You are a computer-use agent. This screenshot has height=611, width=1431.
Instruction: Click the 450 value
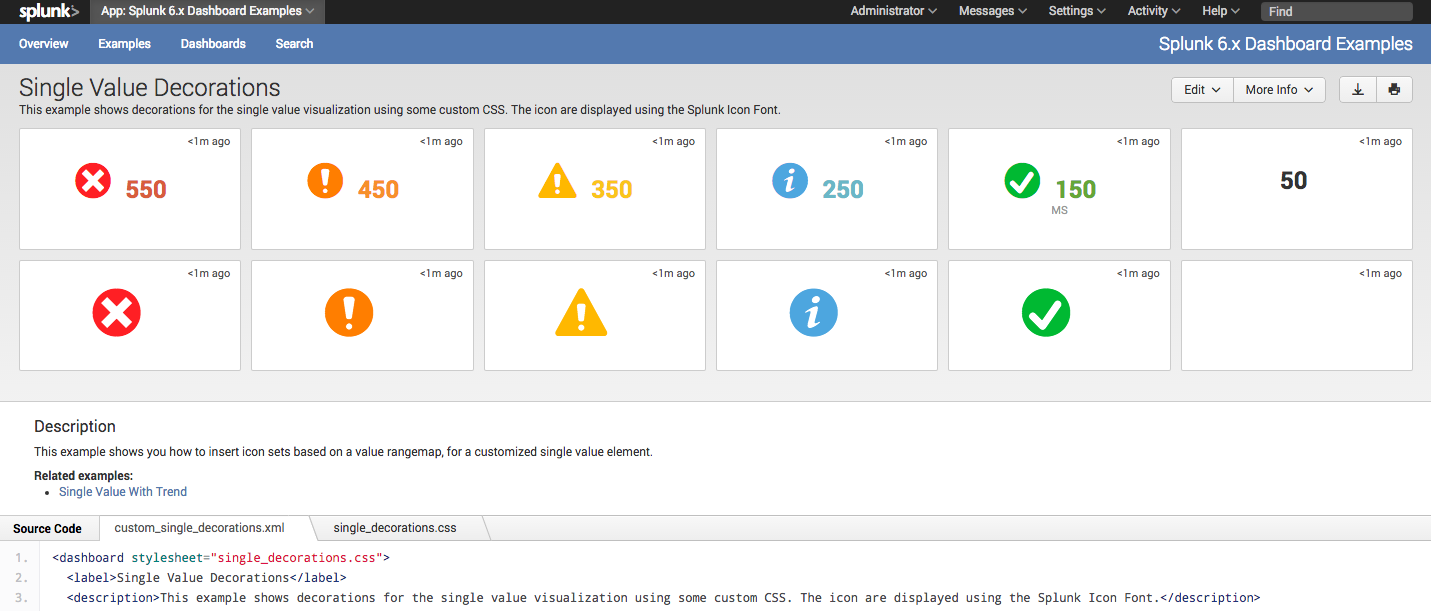(378, 189)
